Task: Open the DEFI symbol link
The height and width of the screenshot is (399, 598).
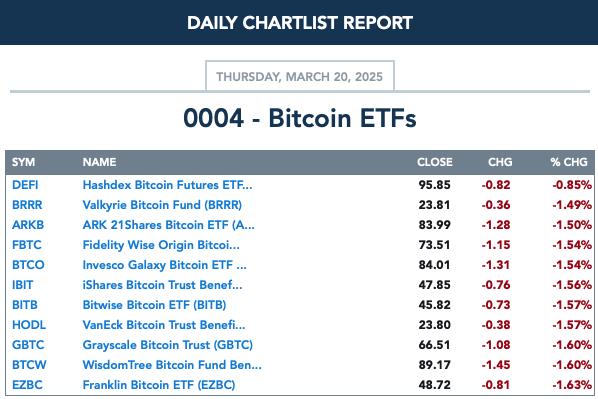Action: pyautogui.click(x=25, y=185)
